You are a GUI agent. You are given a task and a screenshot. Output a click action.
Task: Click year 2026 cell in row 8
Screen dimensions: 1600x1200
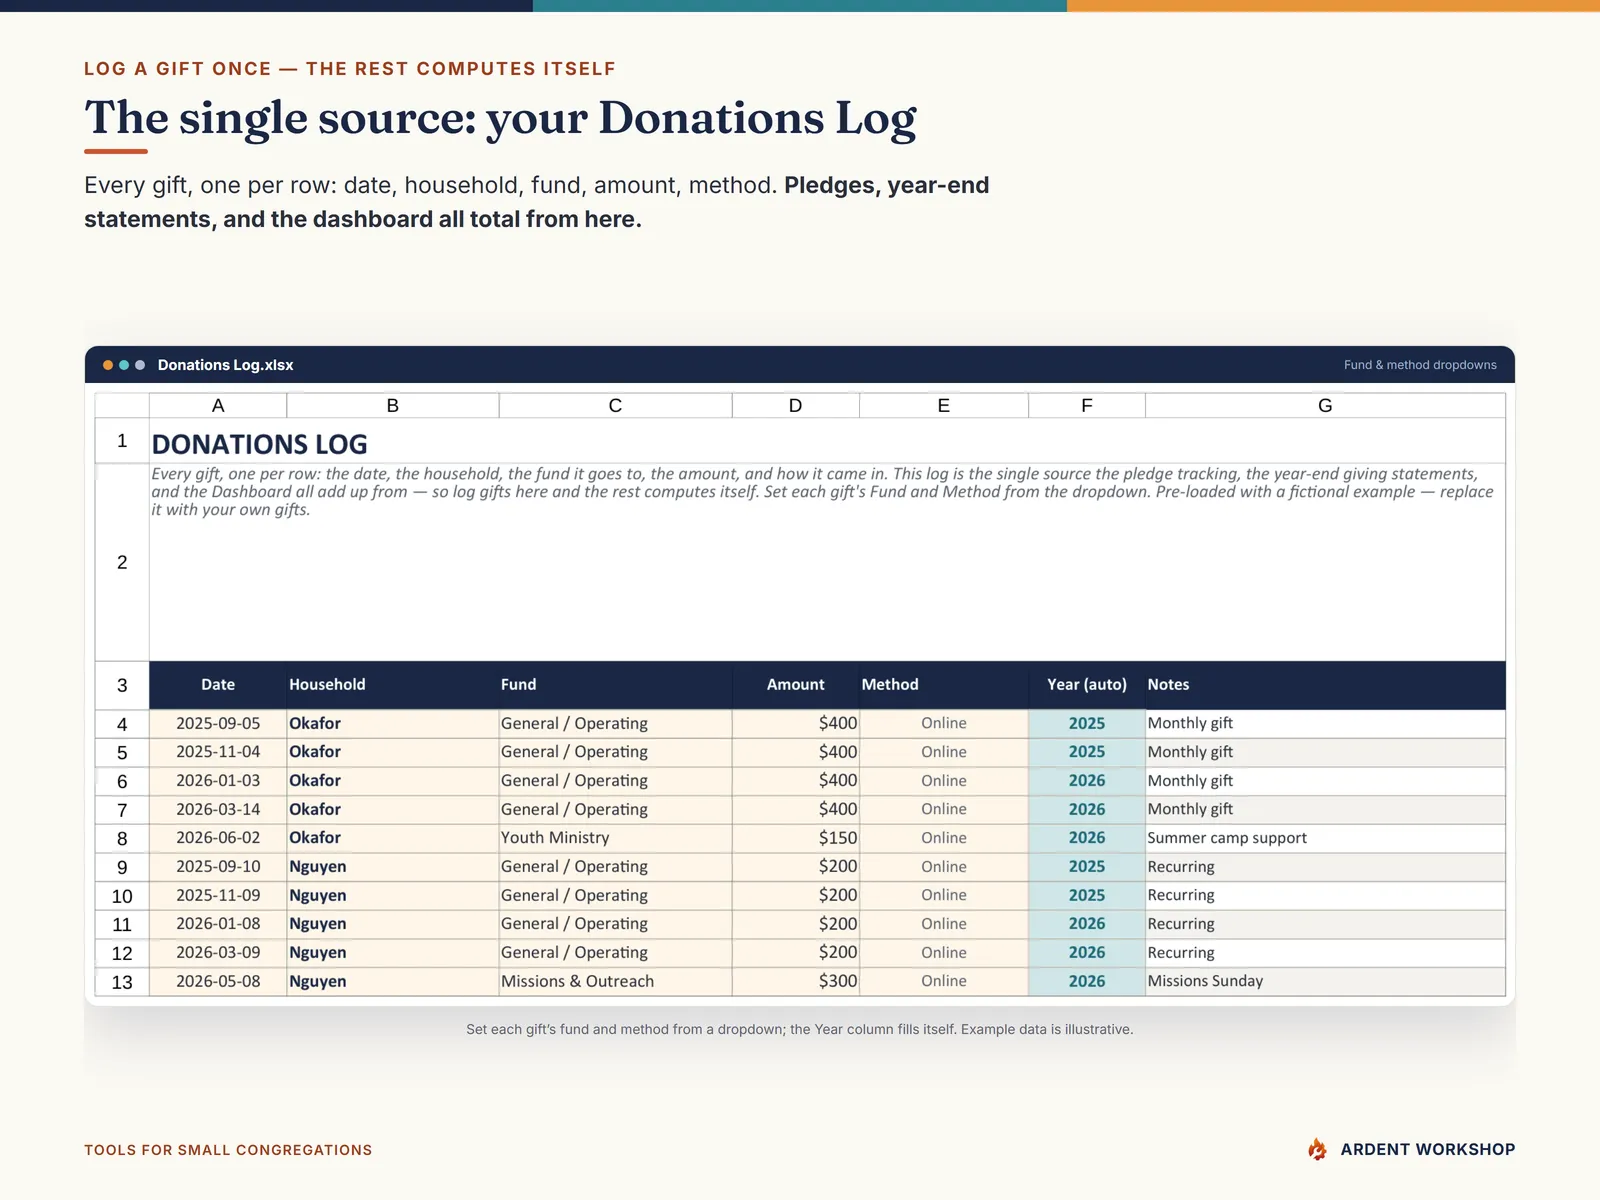tap(1087, 838)
